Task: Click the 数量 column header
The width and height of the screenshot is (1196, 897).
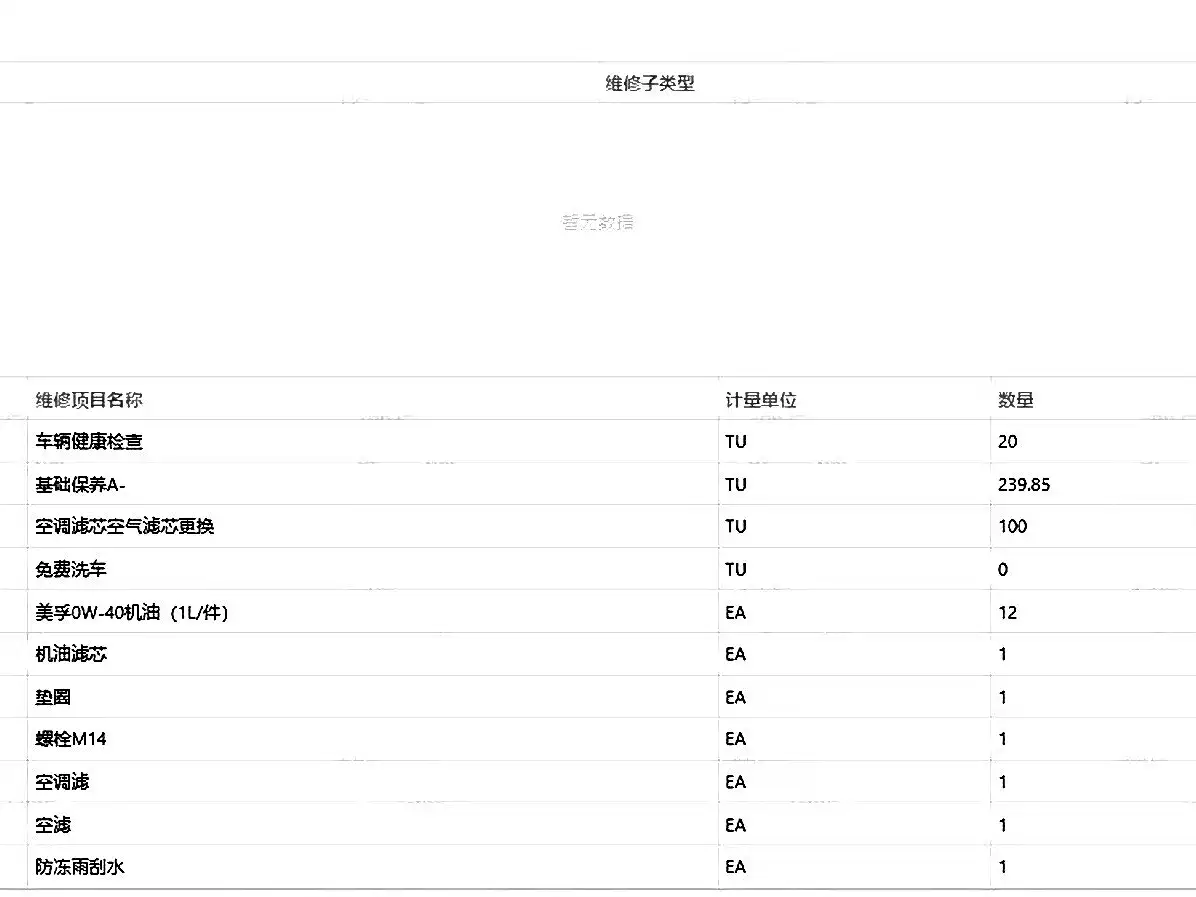Action: [1016, 400]
